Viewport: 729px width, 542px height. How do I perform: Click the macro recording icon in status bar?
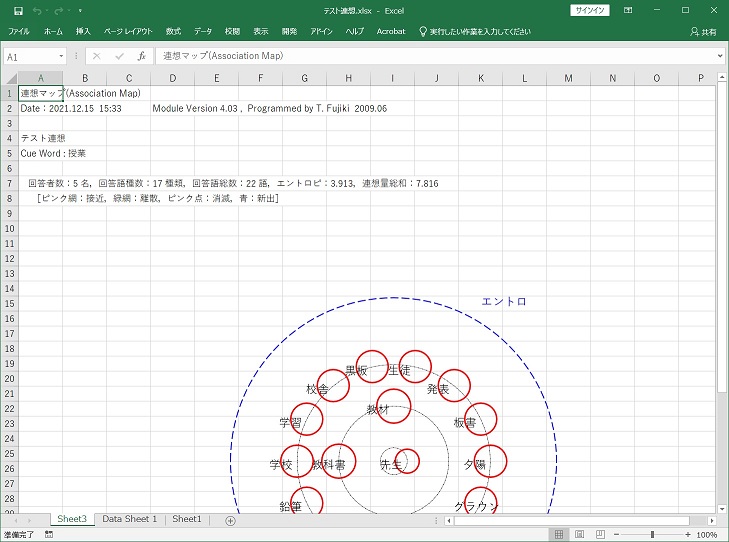point(50,534)
